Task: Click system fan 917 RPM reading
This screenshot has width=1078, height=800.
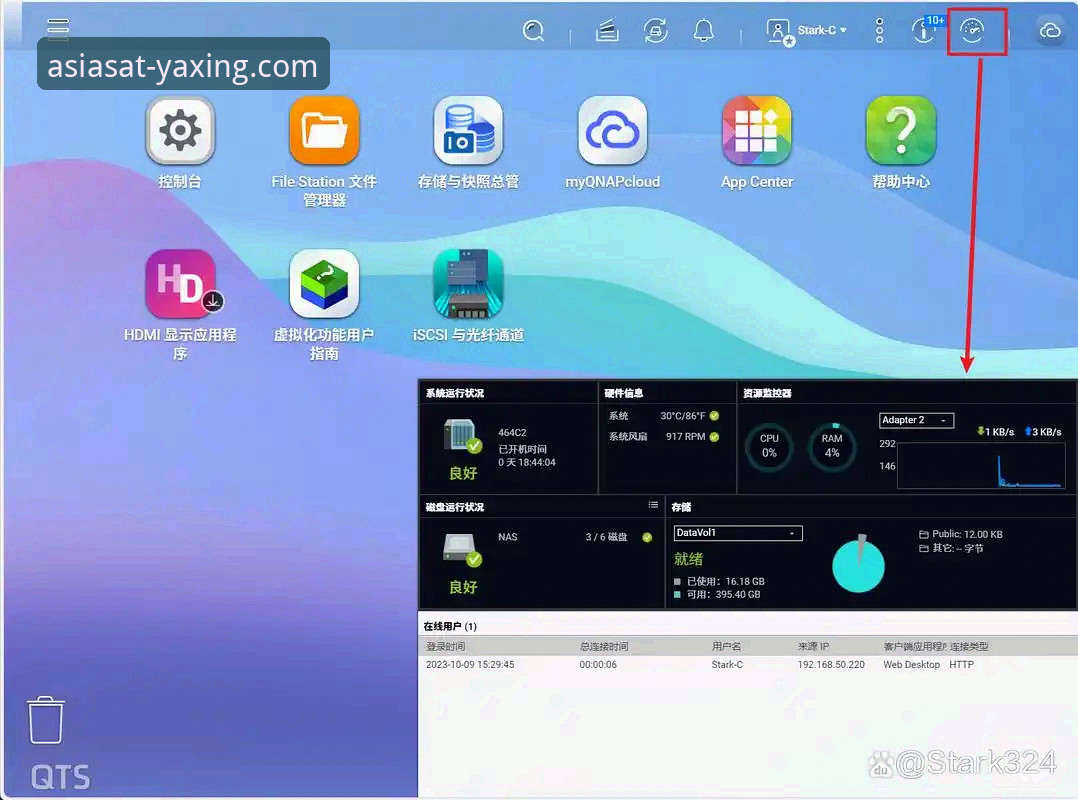Action: click(685, 436)
